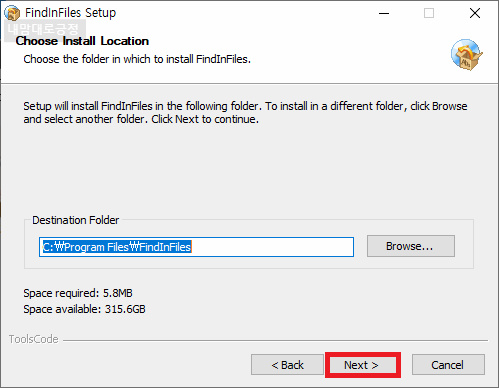
Task: Go back with the < Back button
Action: (287, 365)
